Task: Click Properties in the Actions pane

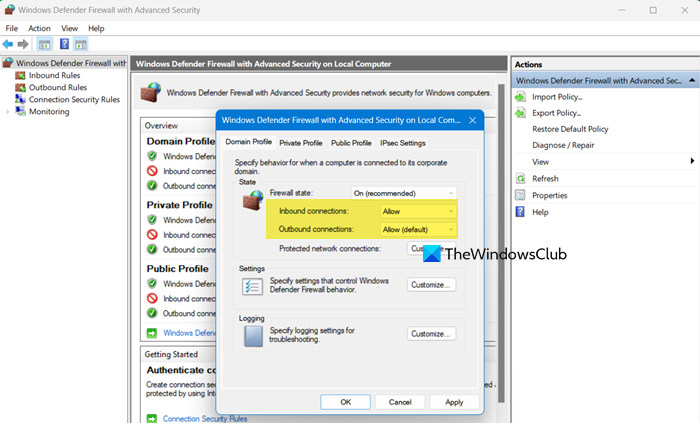Action: click(x=550, y=195)
